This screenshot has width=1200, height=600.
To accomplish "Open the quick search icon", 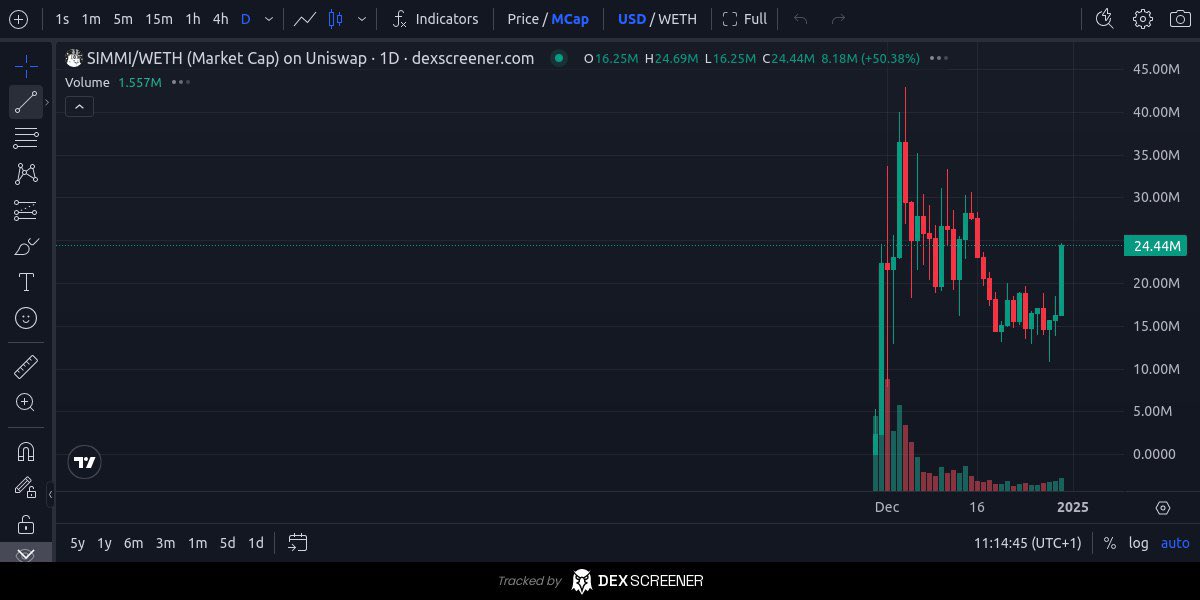I will click(1105, 19).
